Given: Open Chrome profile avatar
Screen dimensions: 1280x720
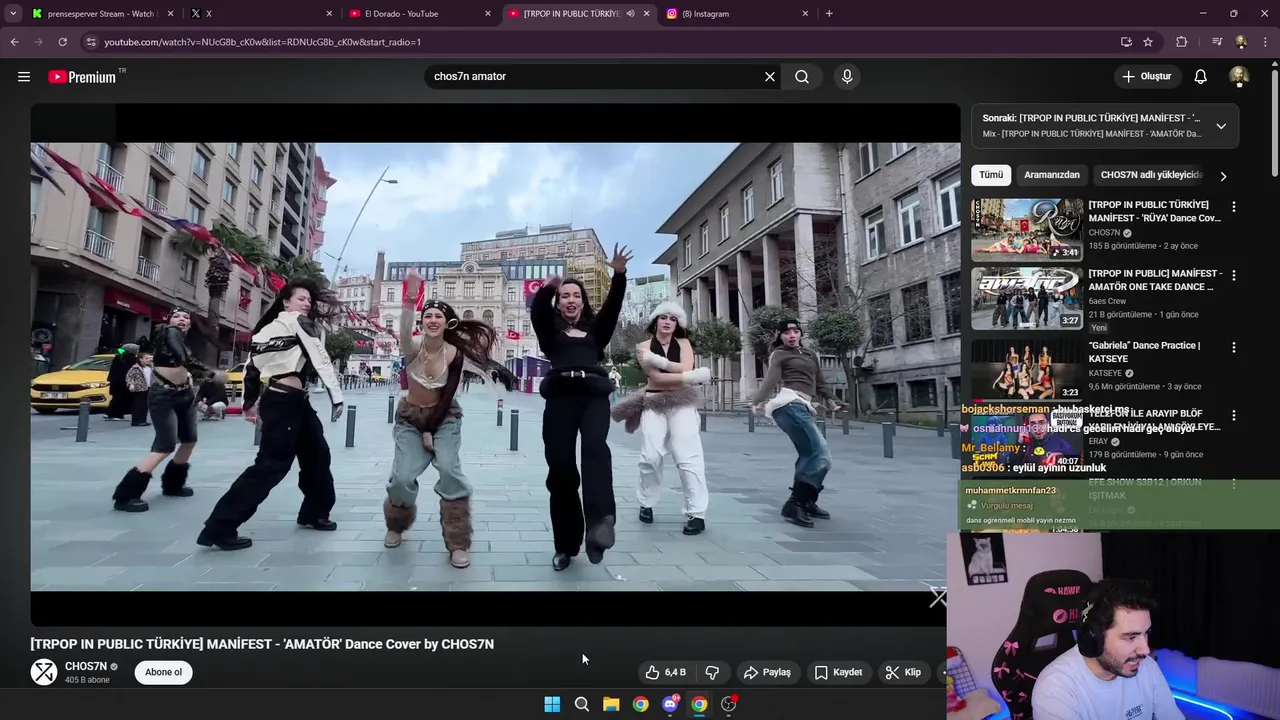Looking at the screenshot, I should click(1241, 42).
